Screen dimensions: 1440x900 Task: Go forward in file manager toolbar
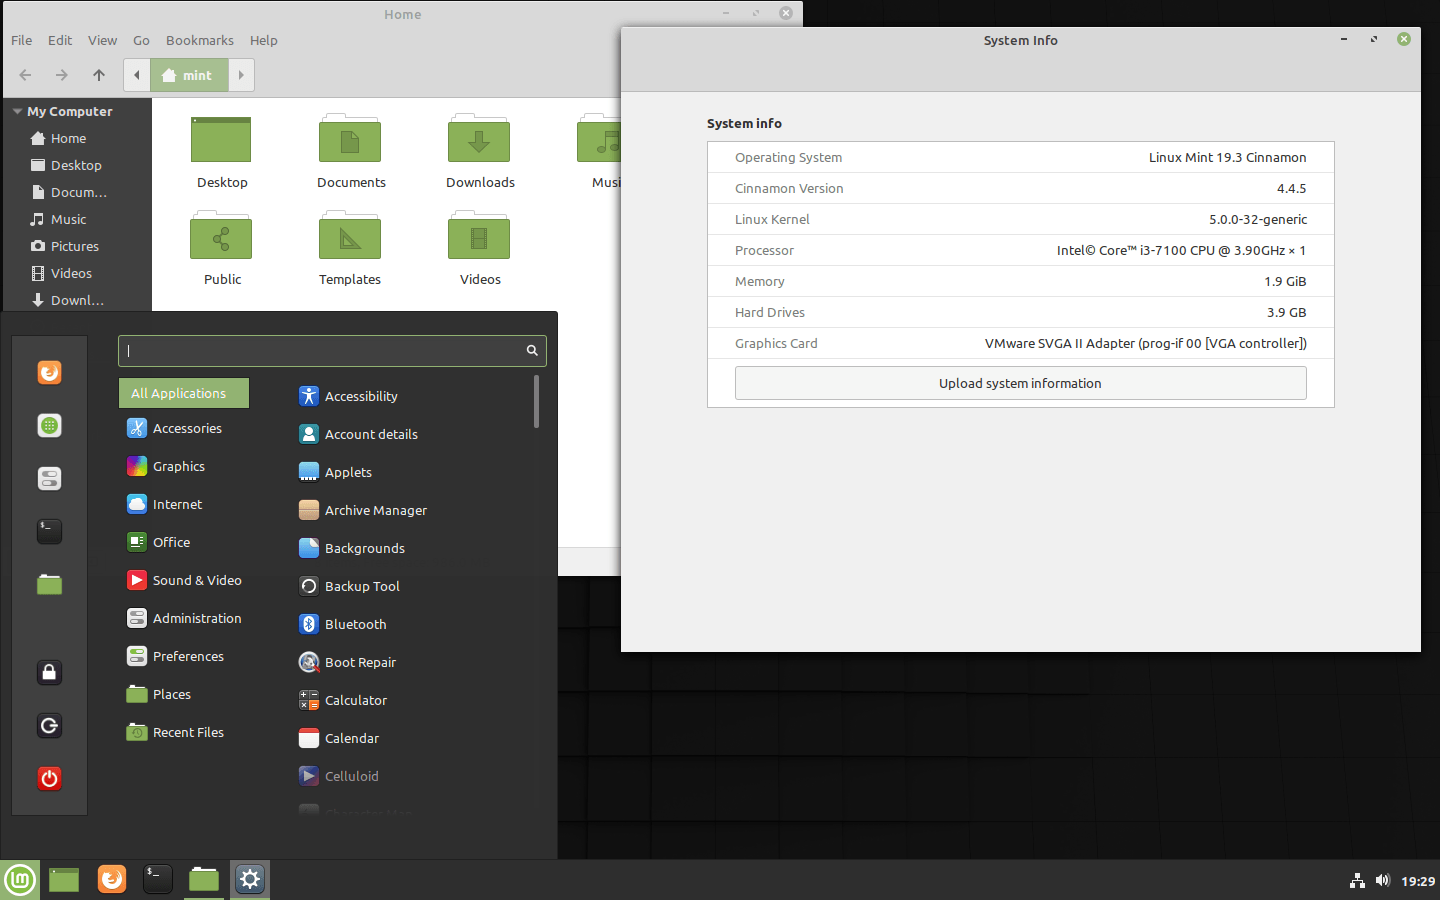[62, 75]
